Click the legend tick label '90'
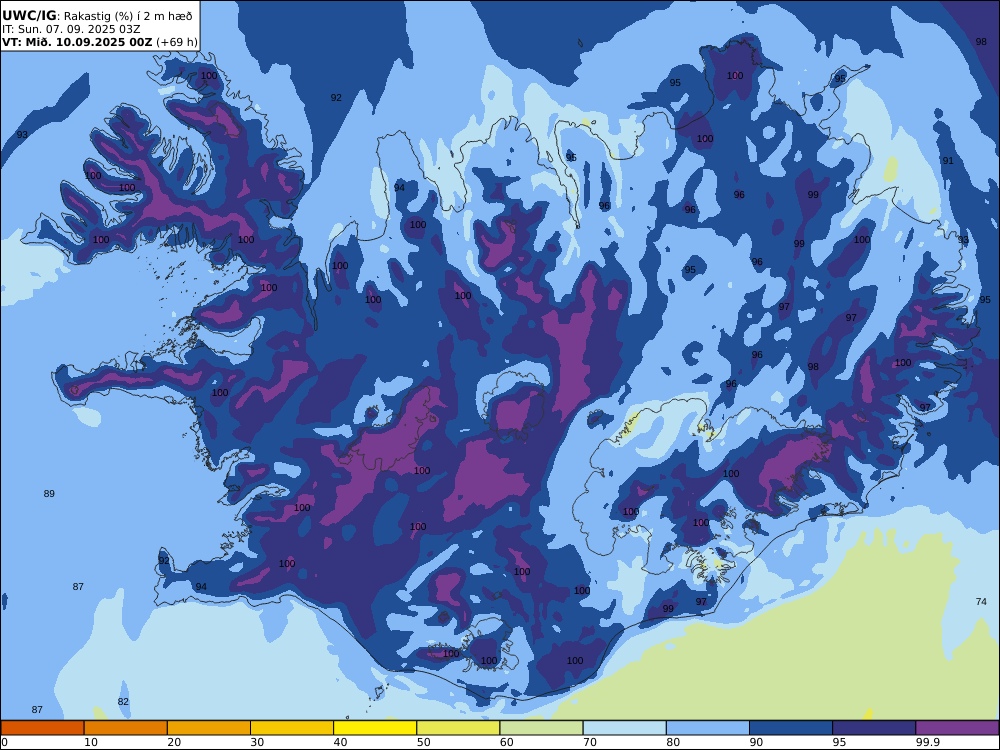This screenshot has height=750, width=1000. click(756, 742)
